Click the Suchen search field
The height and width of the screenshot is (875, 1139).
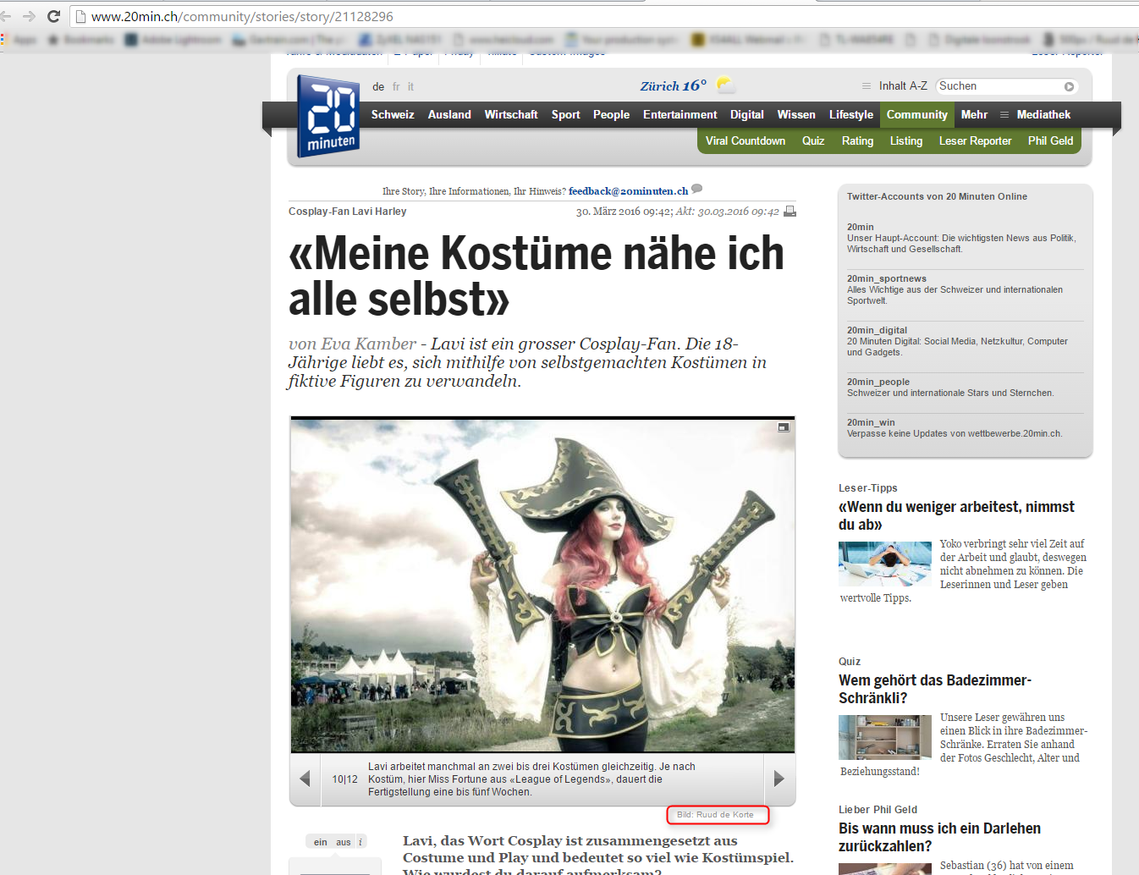[1000, 86]
